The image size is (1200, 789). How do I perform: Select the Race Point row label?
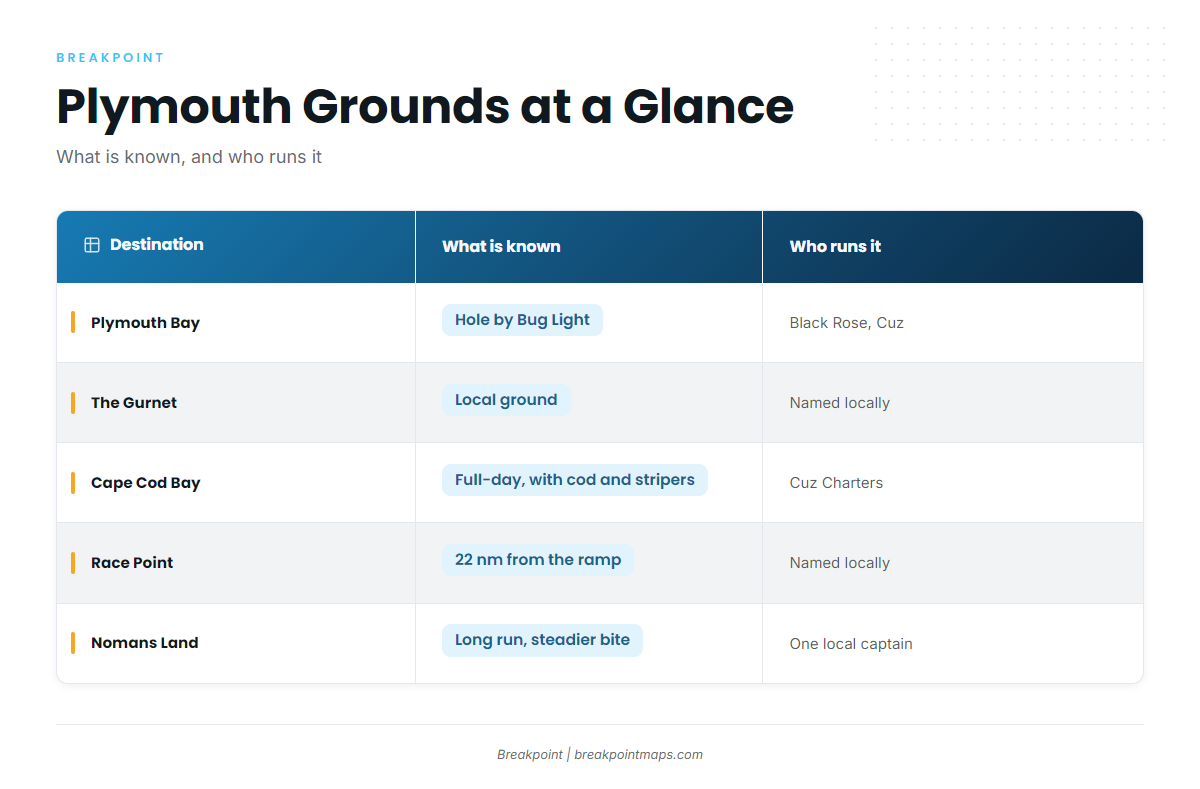[x=132, y=563]
